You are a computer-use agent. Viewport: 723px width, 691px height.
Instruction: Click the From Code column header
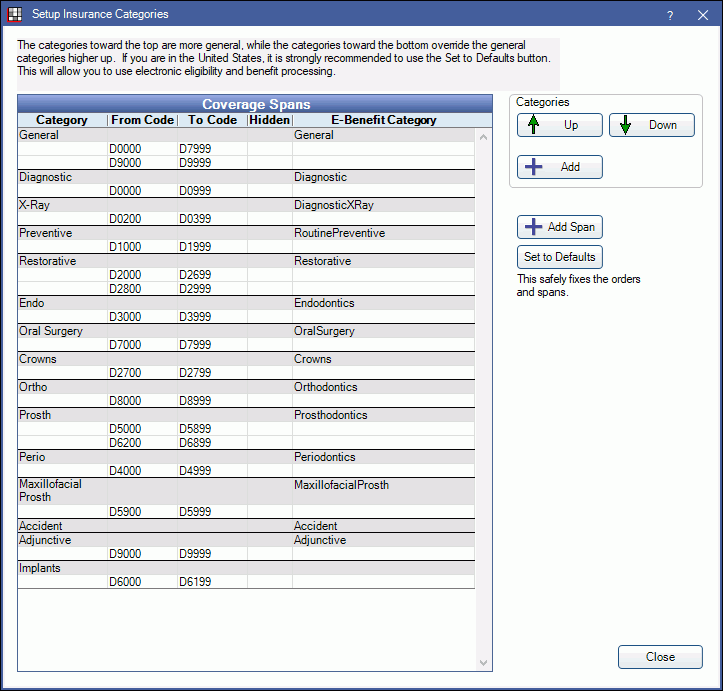pyautogui.click(x=142, y=120)
